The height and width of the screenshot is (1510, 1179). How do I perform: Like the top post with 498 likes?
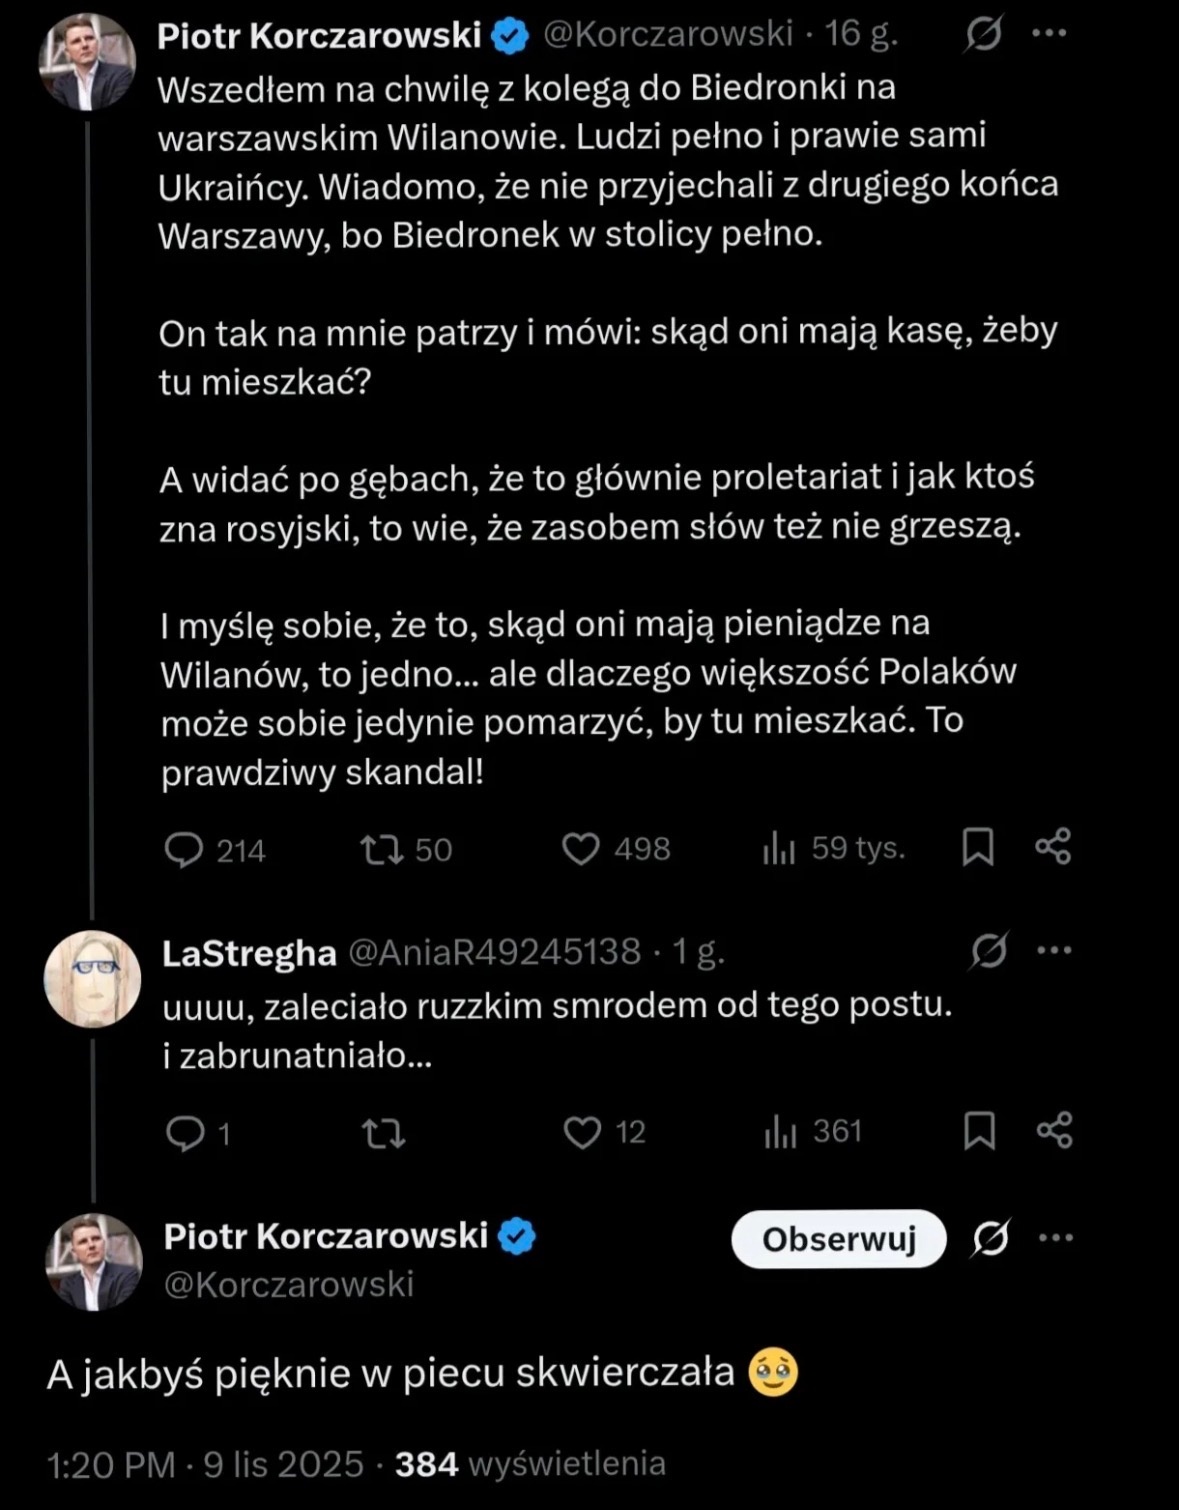click(581, 849)
